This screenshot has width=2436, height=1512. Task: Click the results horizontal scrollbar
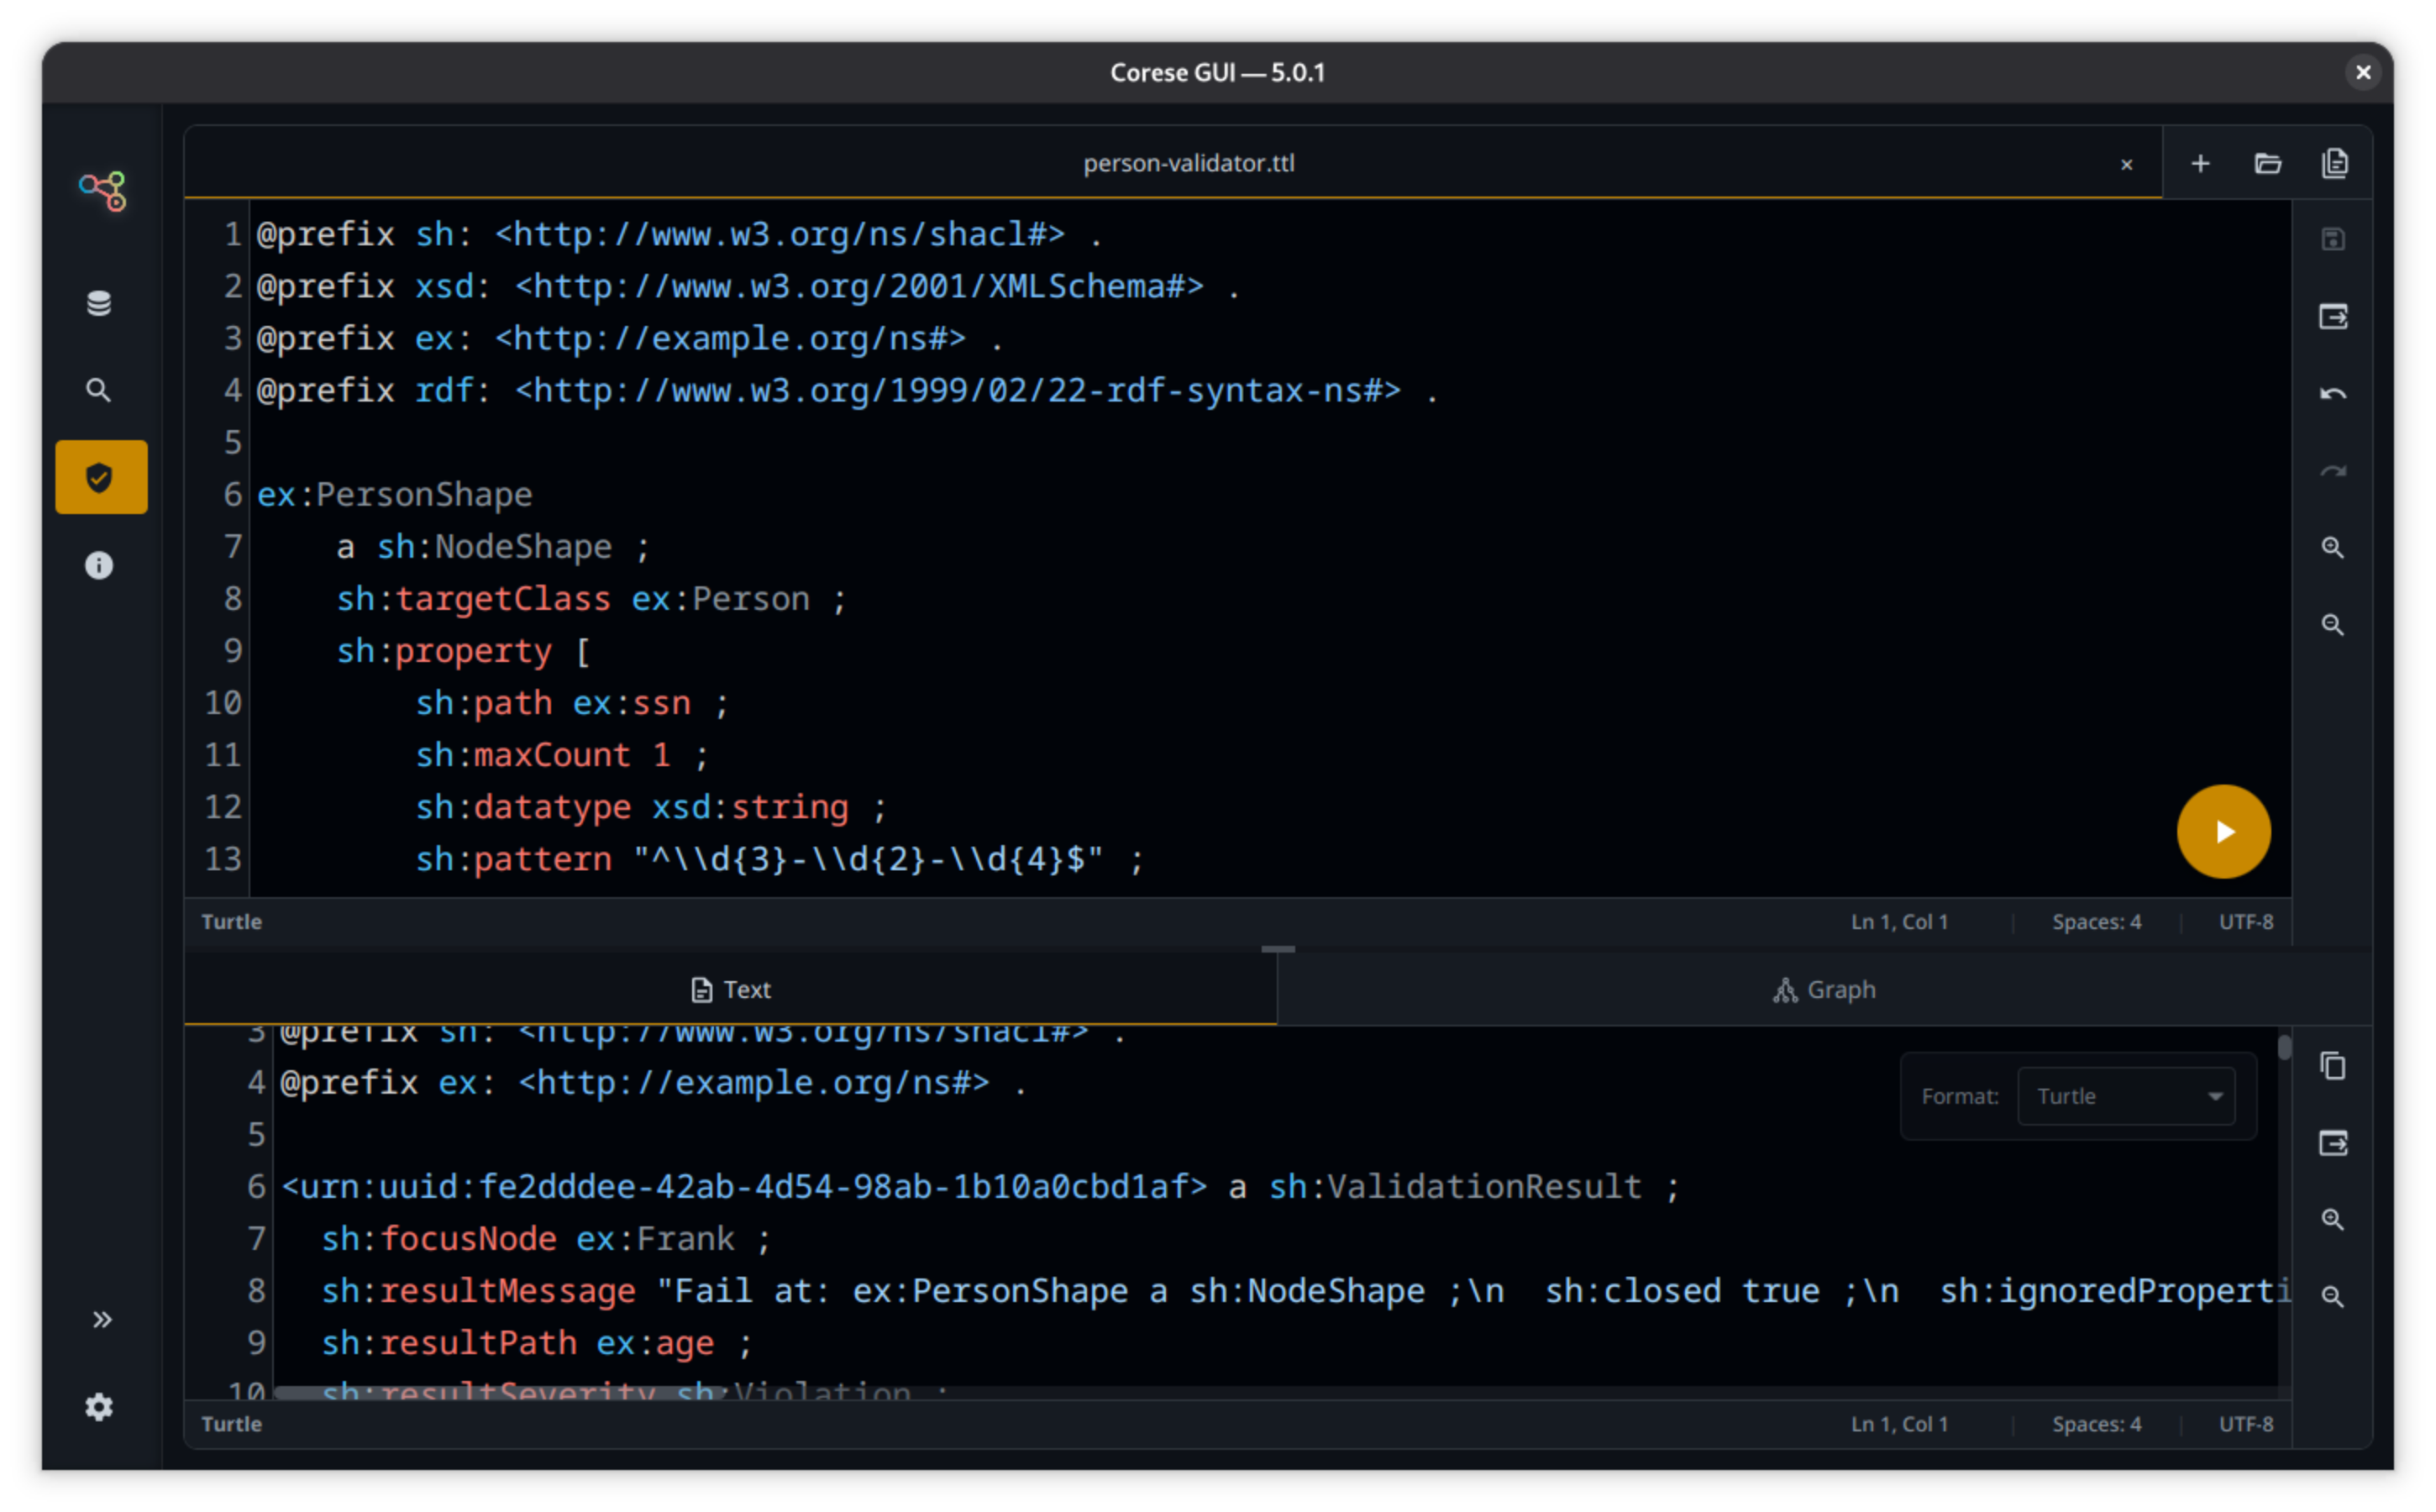500,1393
